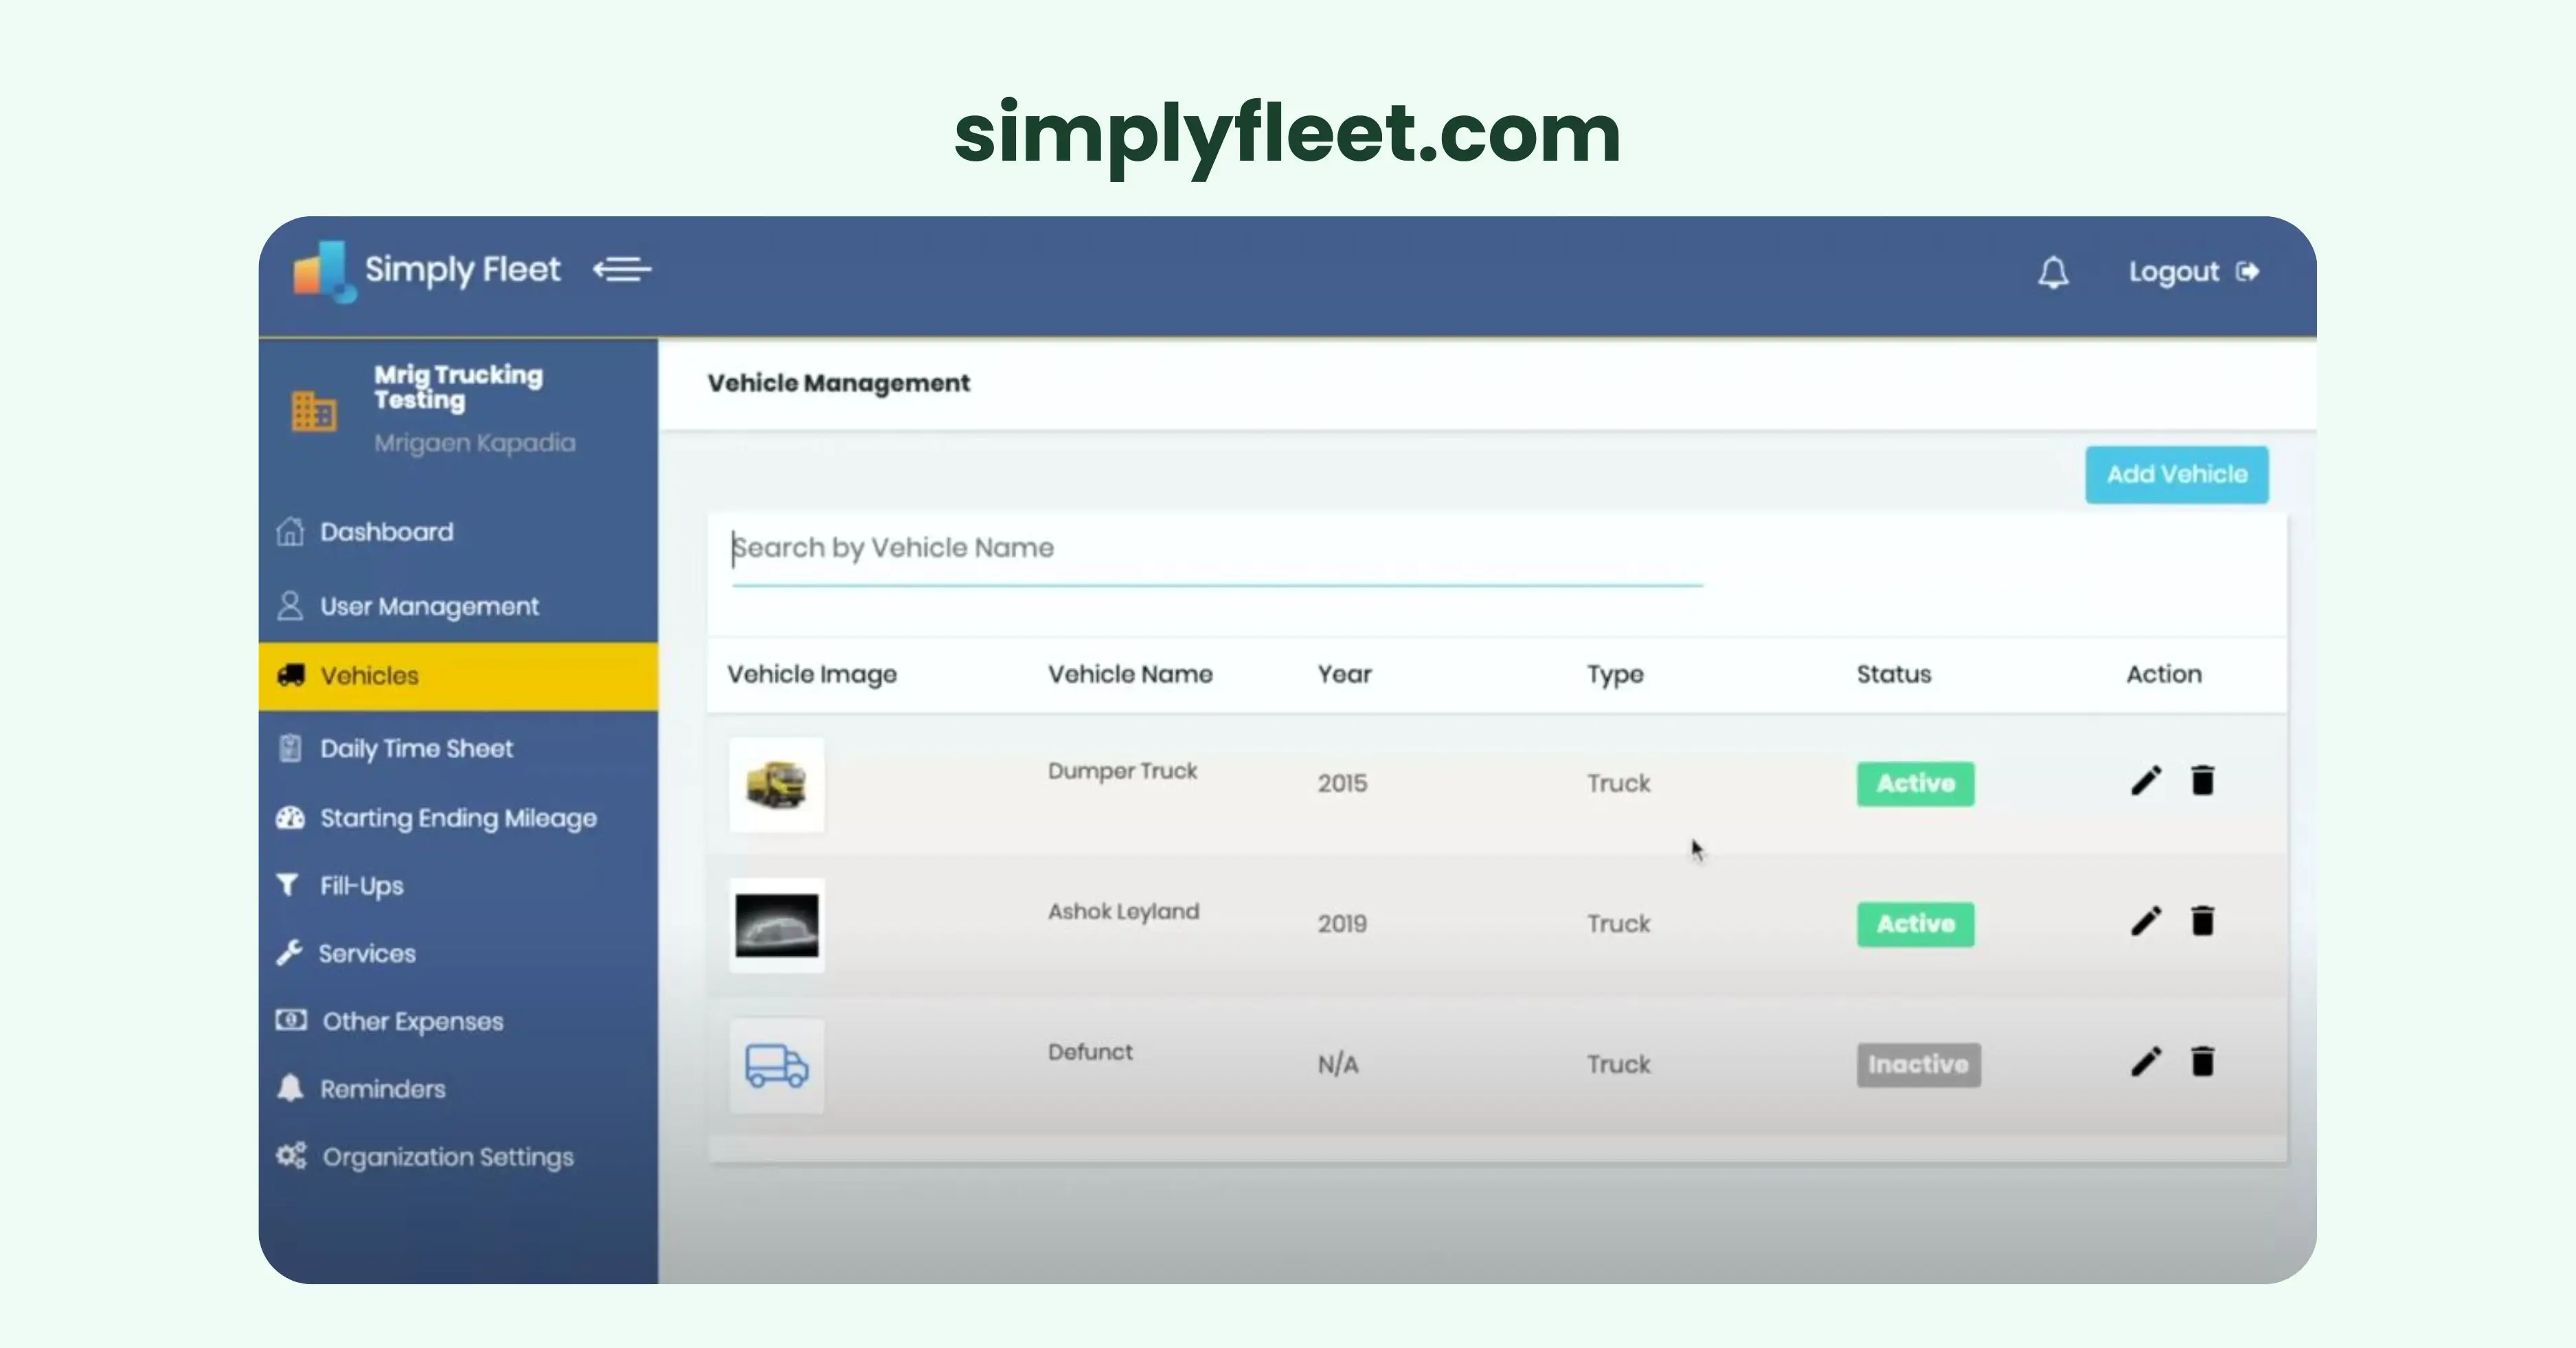Click the N/A year cell
This screenshot has height=1348, width=2576.
(x=1338, y=1064)
